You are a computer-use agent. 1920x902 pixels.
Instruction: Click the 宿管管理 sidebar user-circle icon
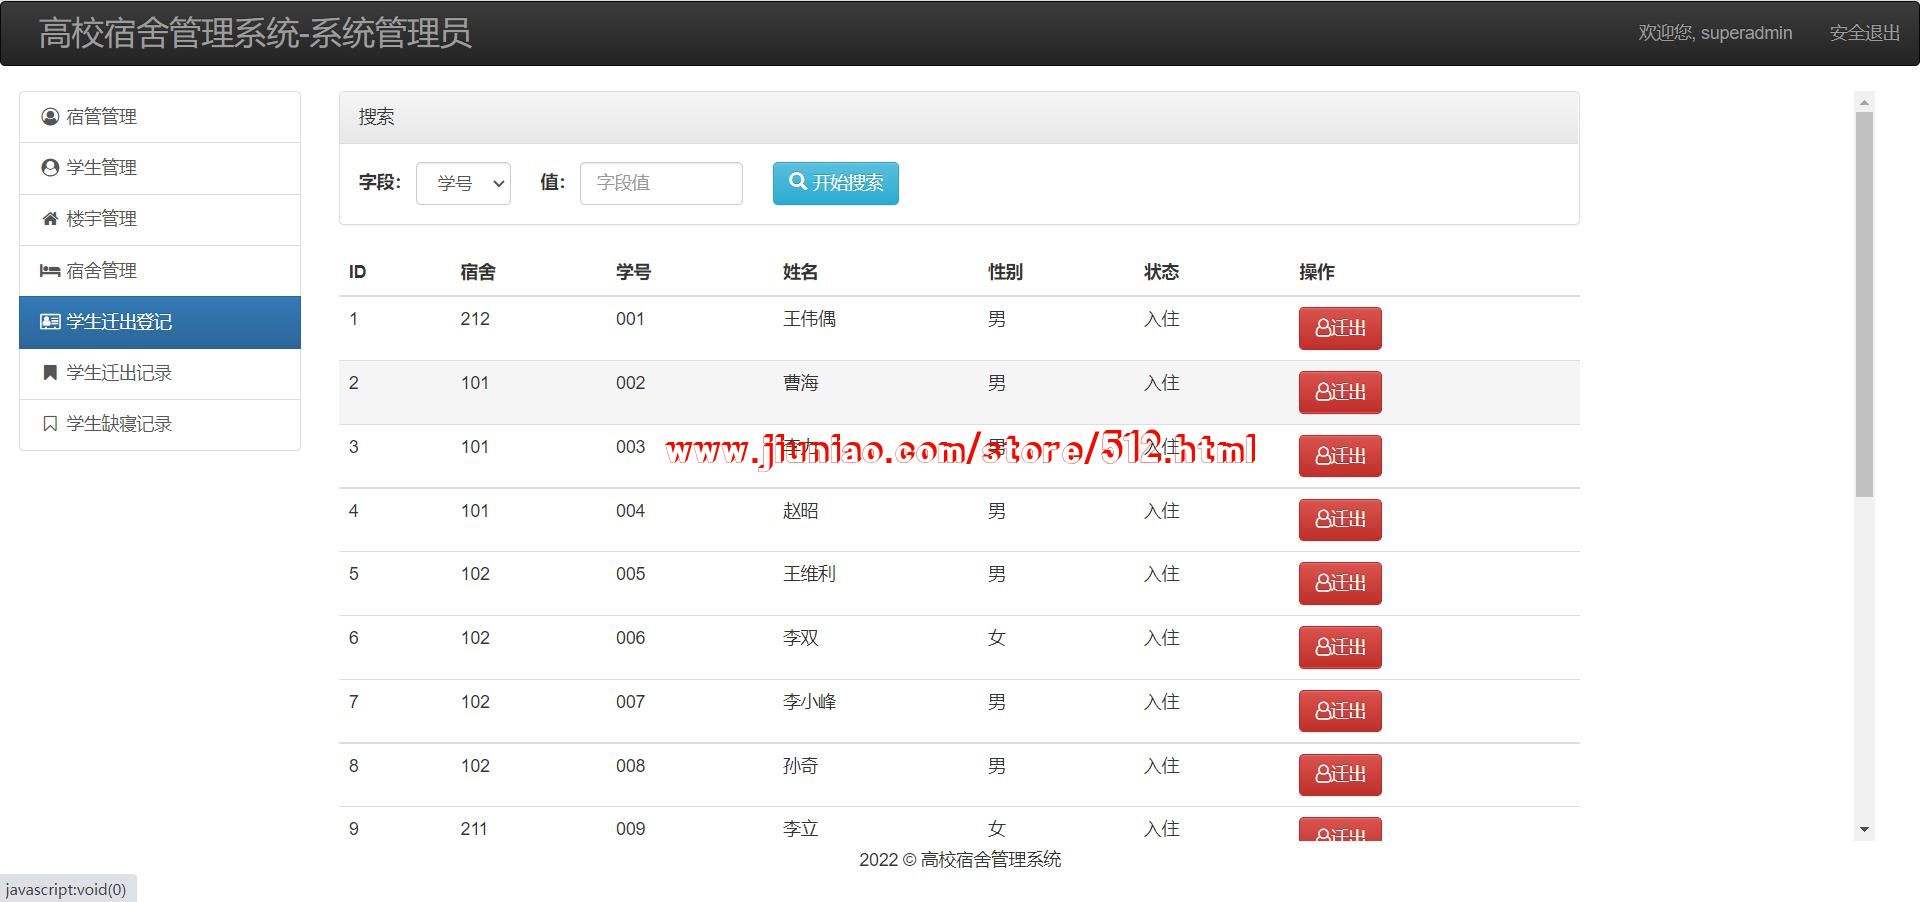pyautogui.click(x=50, y=117)
